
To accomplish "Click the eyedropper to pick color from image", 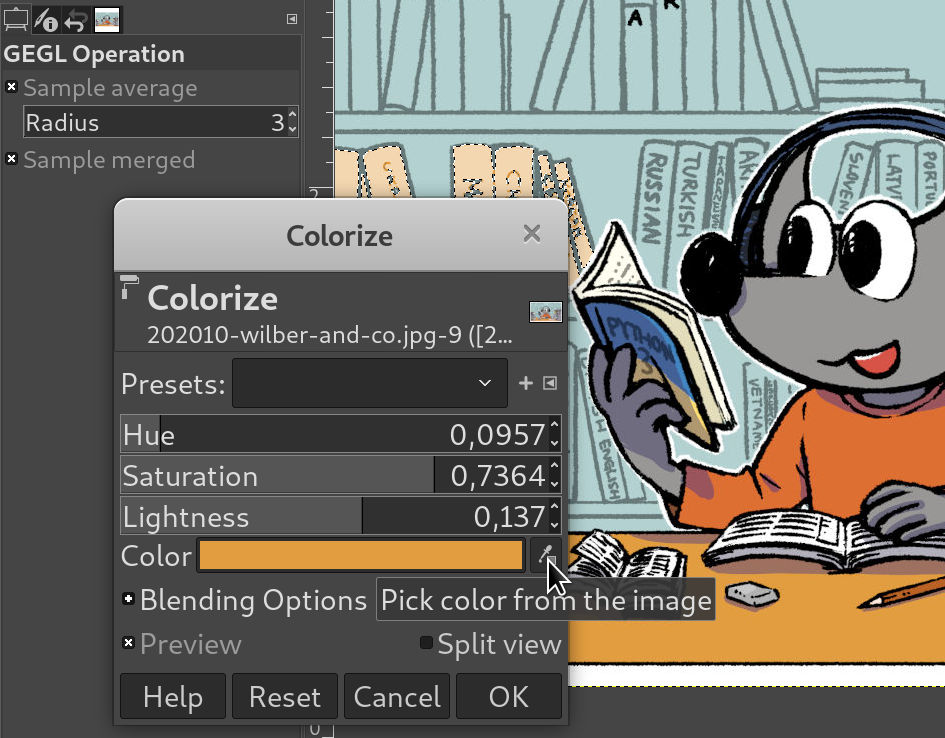I will (x=546, y=555).
